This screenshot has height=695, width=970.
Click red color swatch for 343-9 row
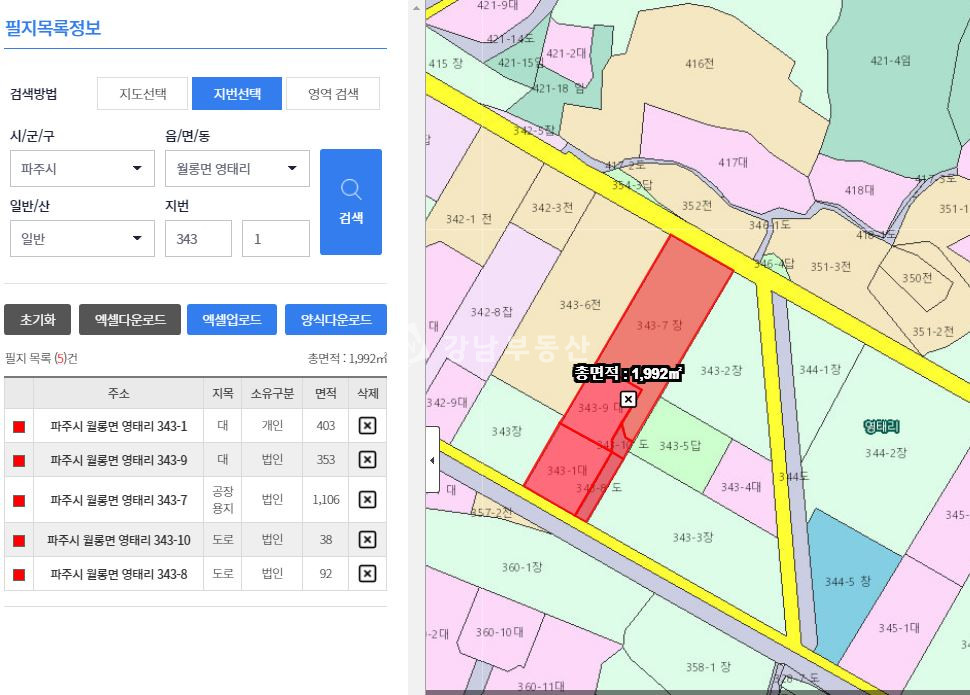pyautogui.click(x=19, y=460)
